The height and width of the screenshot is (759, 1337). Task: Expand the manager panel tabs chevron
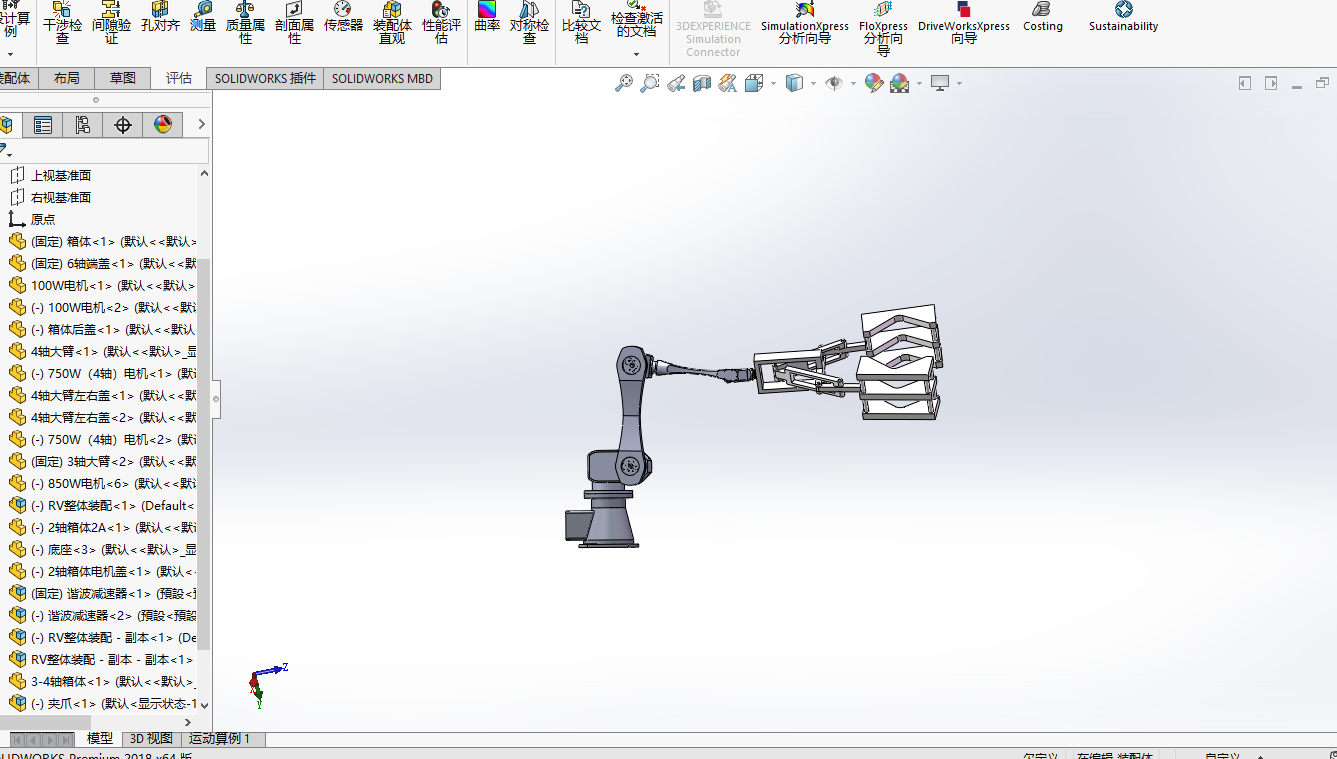click(201, 124)
